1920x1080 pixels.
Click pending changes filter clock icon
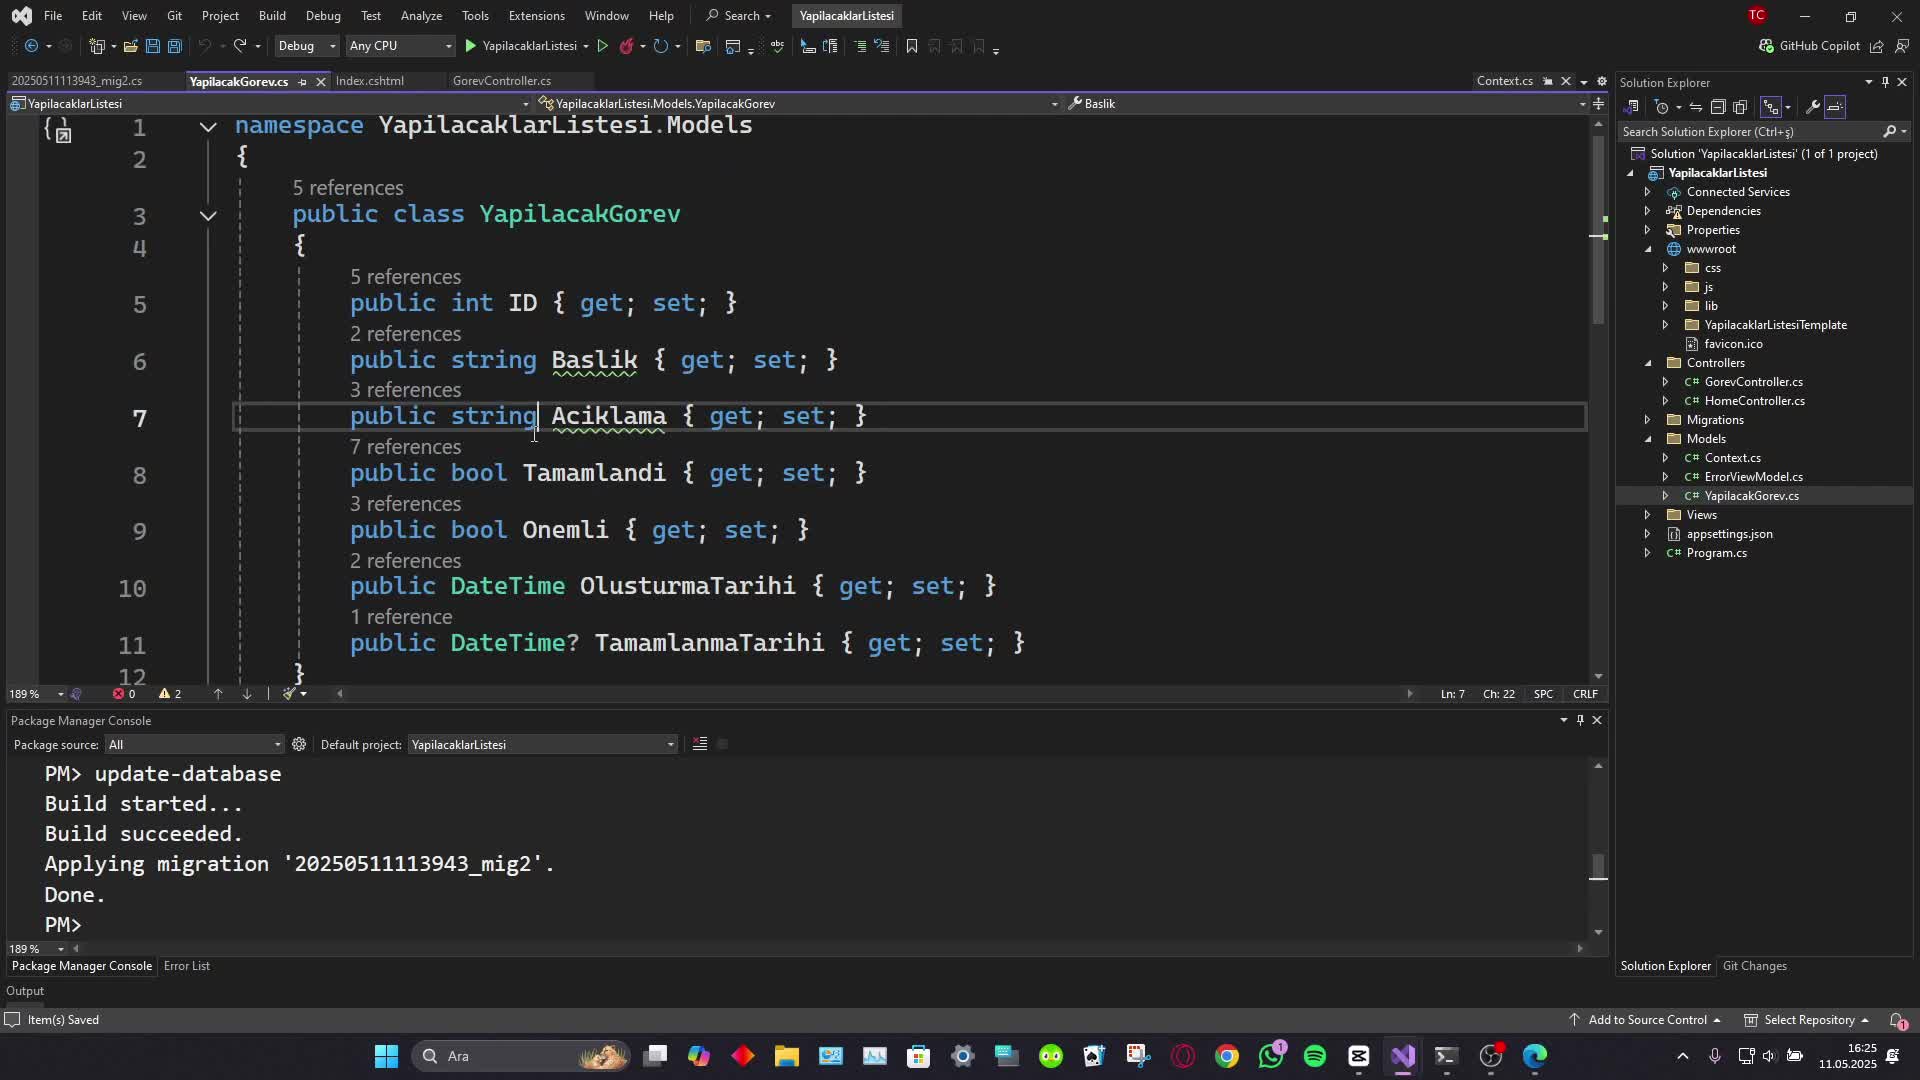click(1662, 107)
